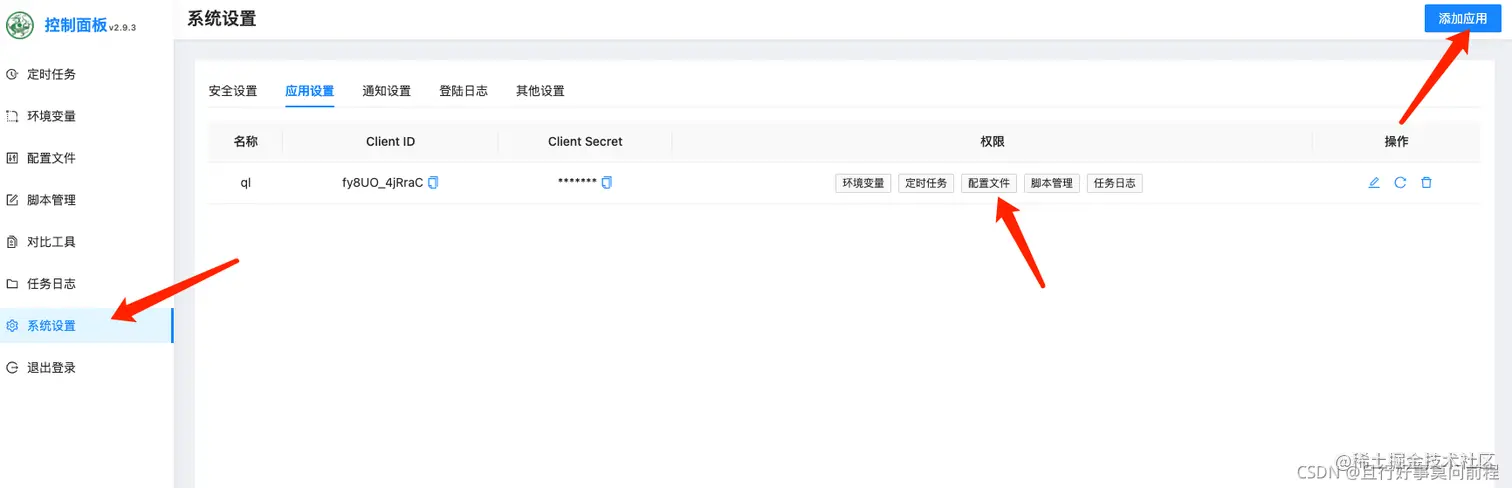The height and width of the screenshot is (488, 1512).
Task: Click the 青龙 panel logo icon
Action: 20,25
